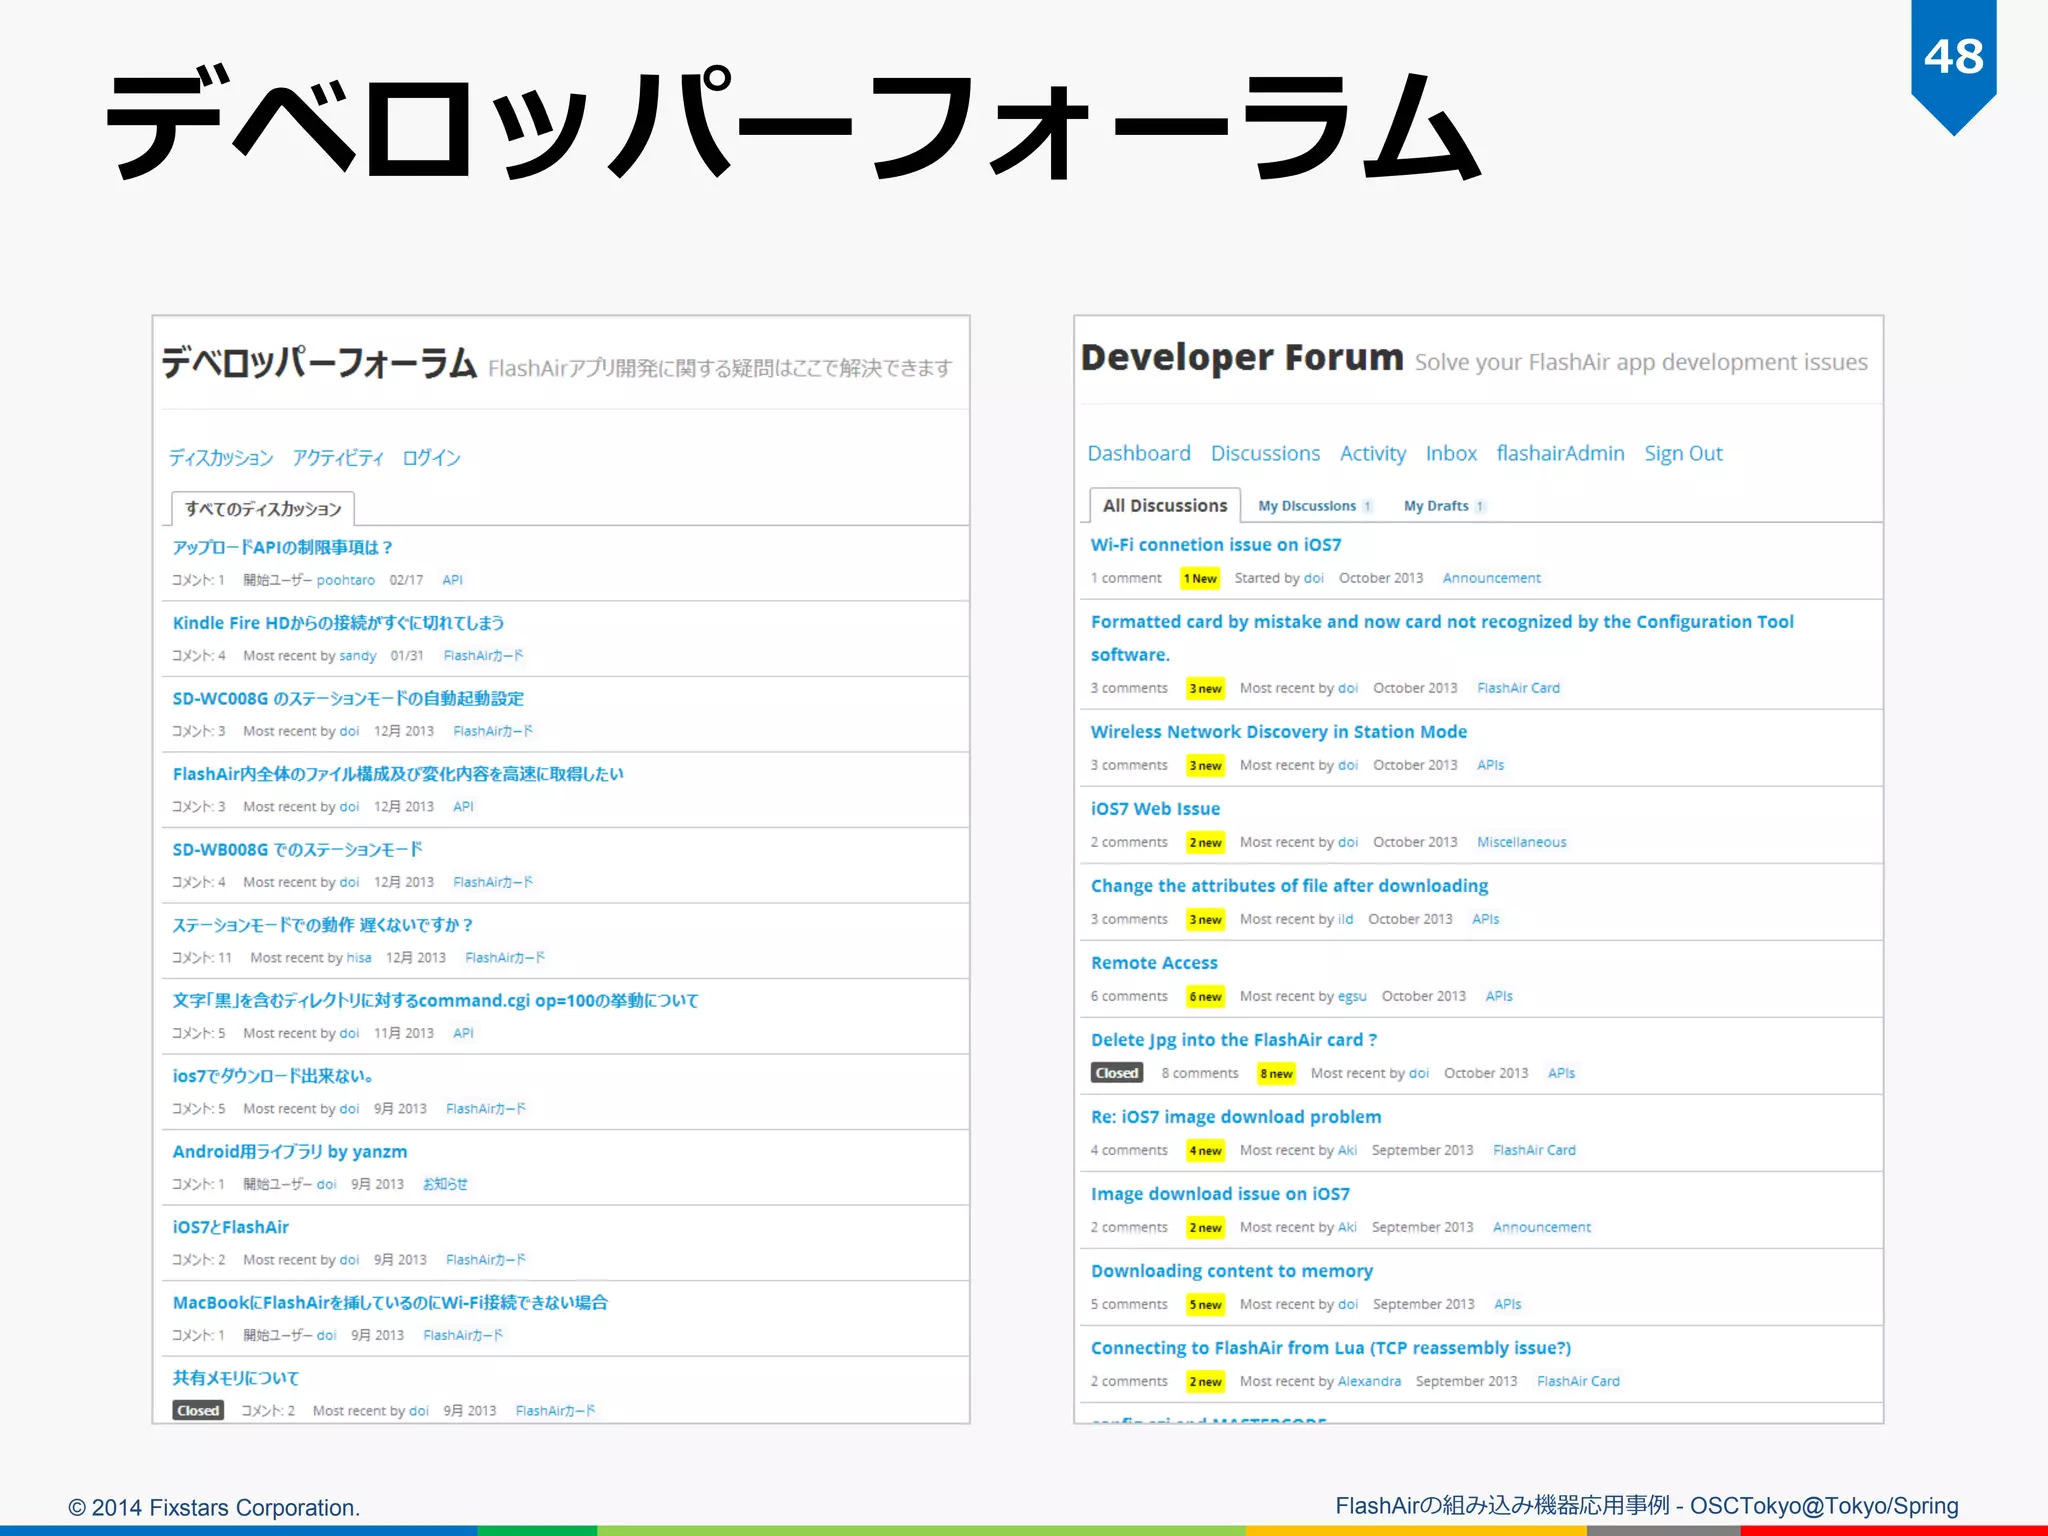2048x1536 pixels.
Task: Open the Inbox nav link
Action: click(x=1451, y=453)
